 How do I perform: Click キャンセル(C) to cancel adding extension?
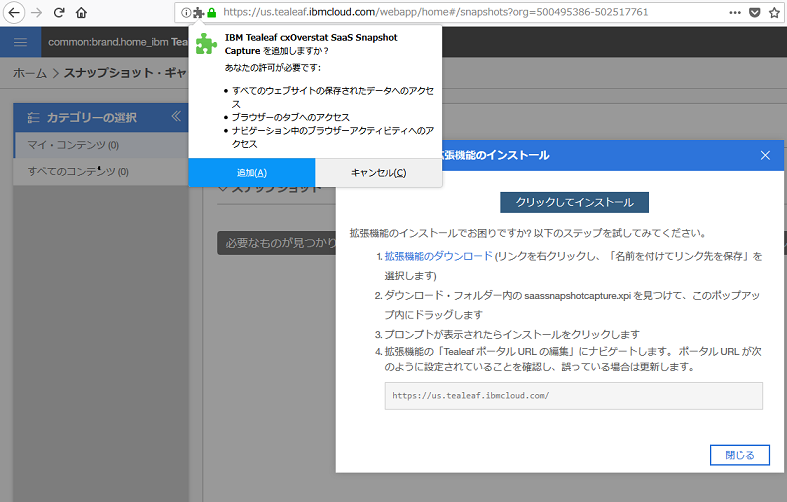point(378,173)
